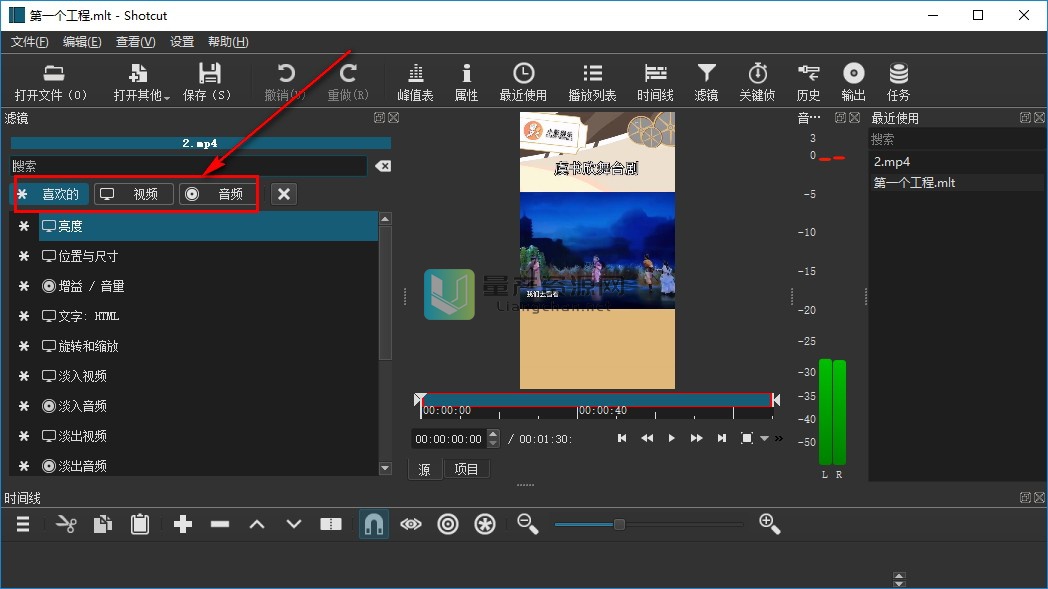Open the player grid options dropdown arrow

pos(764,439)
